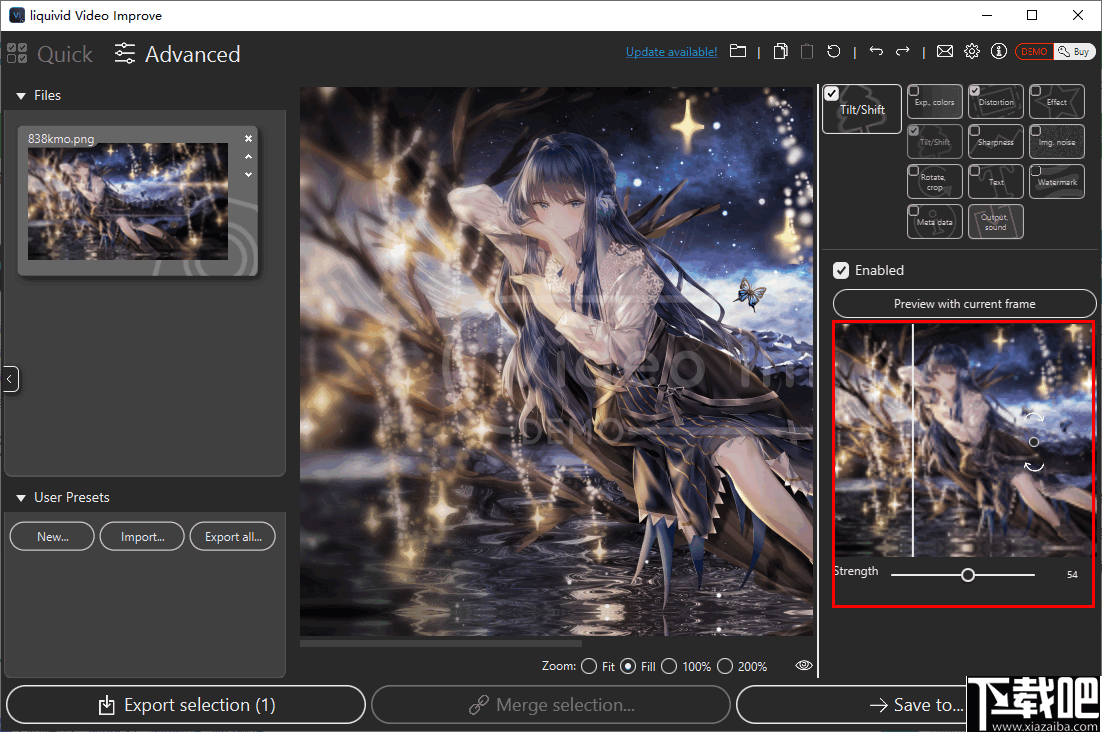Screen dimensions: 1102x732
Task: Select the Rotate, crop tool
Action: [x=934, y=181]
